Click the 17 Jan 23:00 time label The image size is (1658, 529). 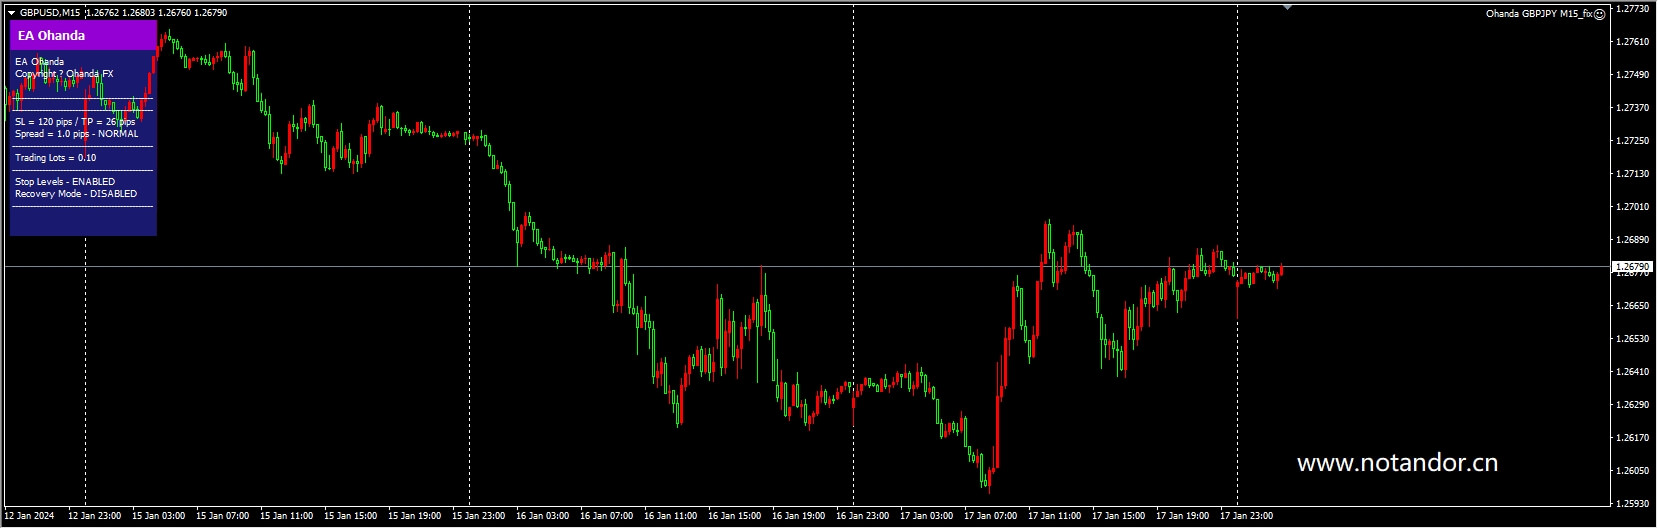click(x=1247, y=516)
